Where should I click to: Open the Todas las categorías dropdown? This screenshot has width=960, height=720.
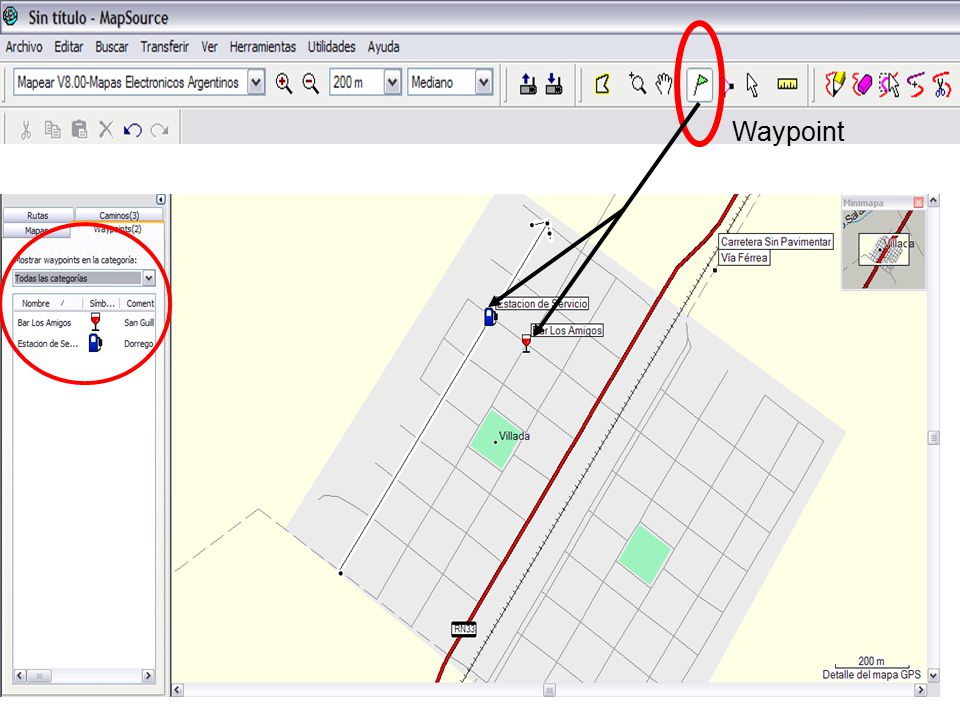click(149, 279)
